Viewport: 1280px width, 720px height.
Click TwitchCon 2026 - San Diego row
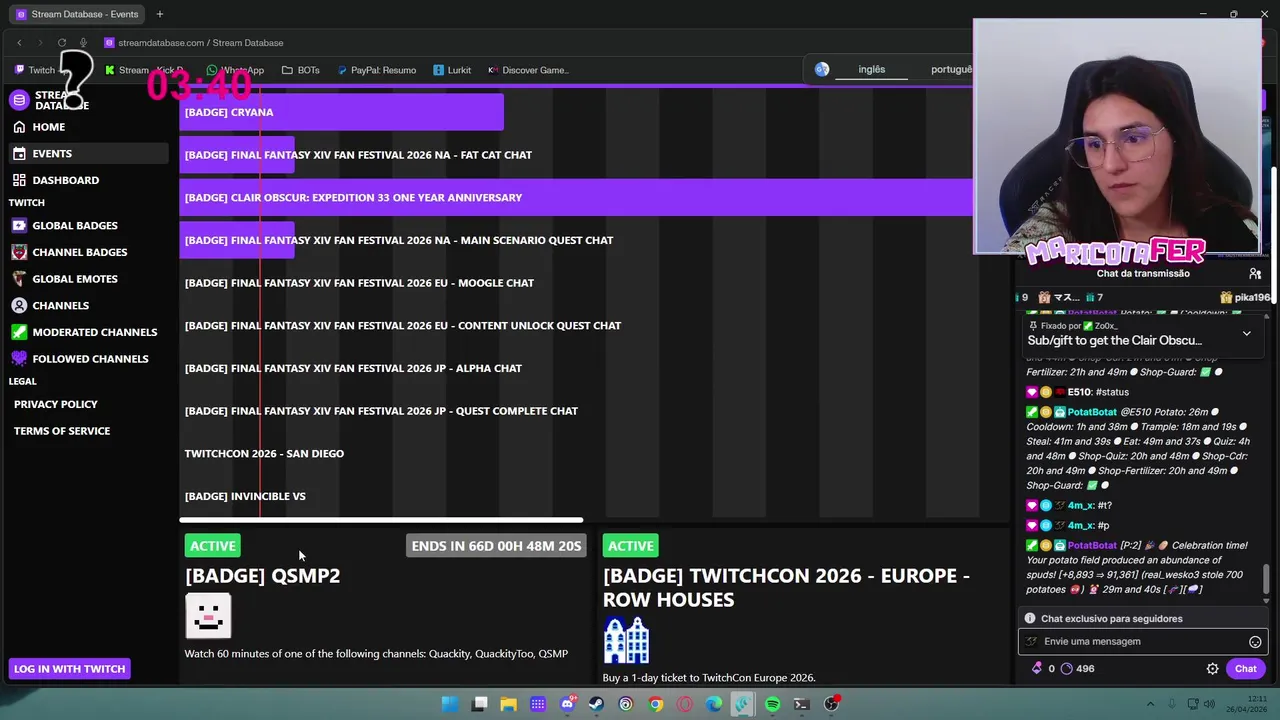tap(264, 454)
